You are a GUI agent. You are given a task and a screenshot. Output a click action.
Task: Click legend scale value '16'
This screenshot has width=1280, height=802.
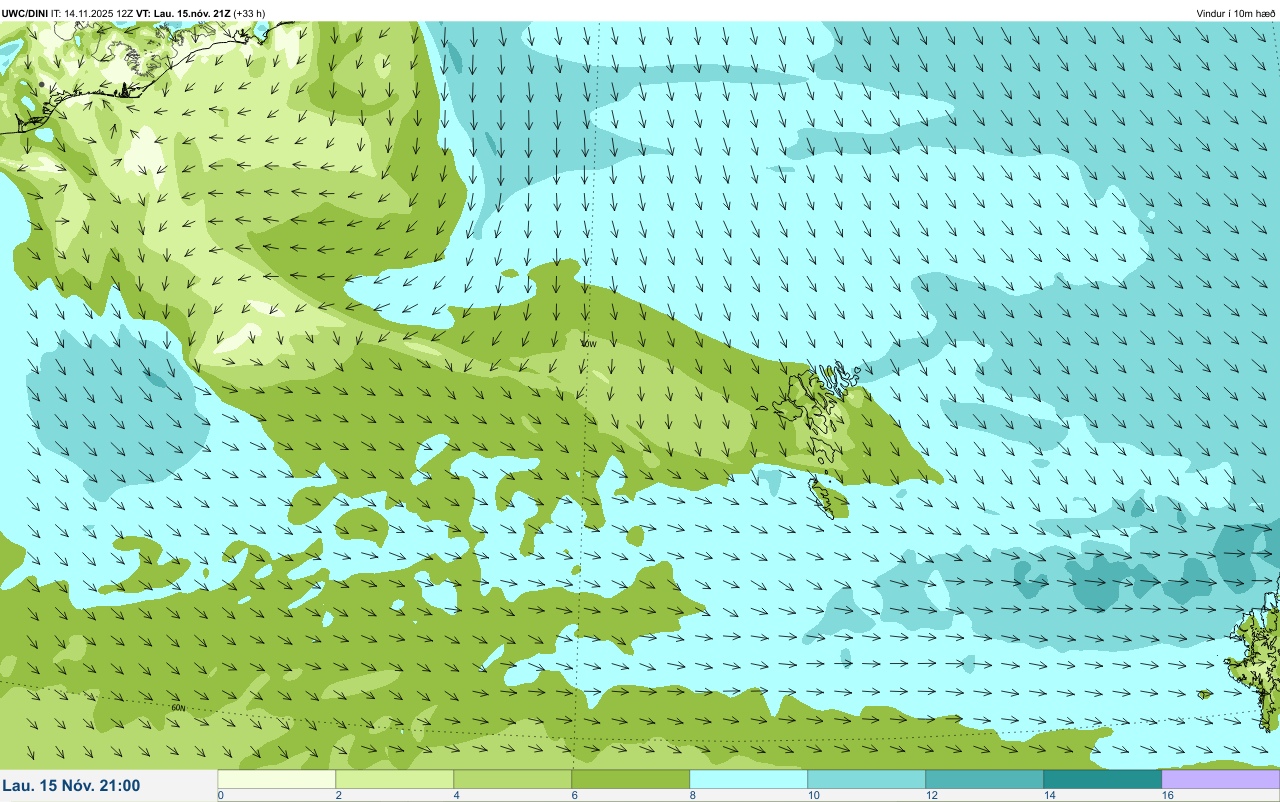click(1167, 795)
